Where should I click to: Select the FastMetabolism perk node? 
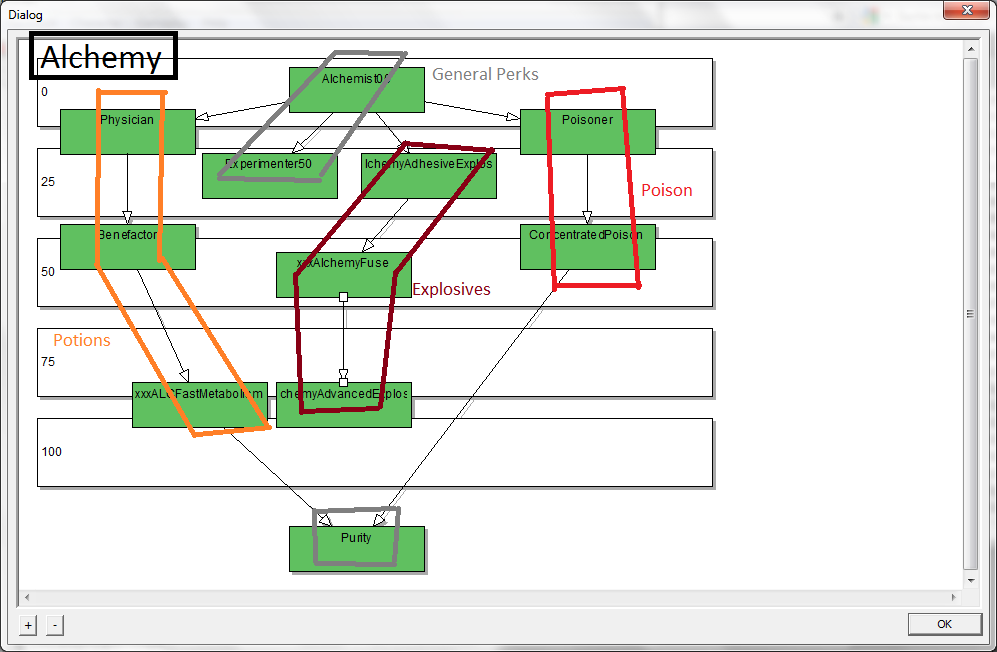coord(199,404)
